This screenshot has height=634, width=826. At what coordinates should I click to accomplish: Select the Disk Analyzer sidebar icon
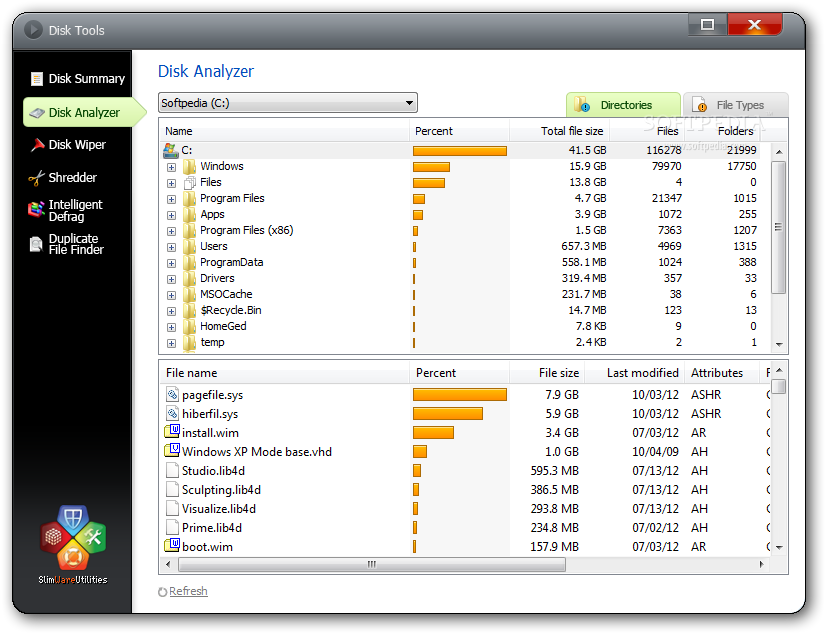tap(37, 113)
